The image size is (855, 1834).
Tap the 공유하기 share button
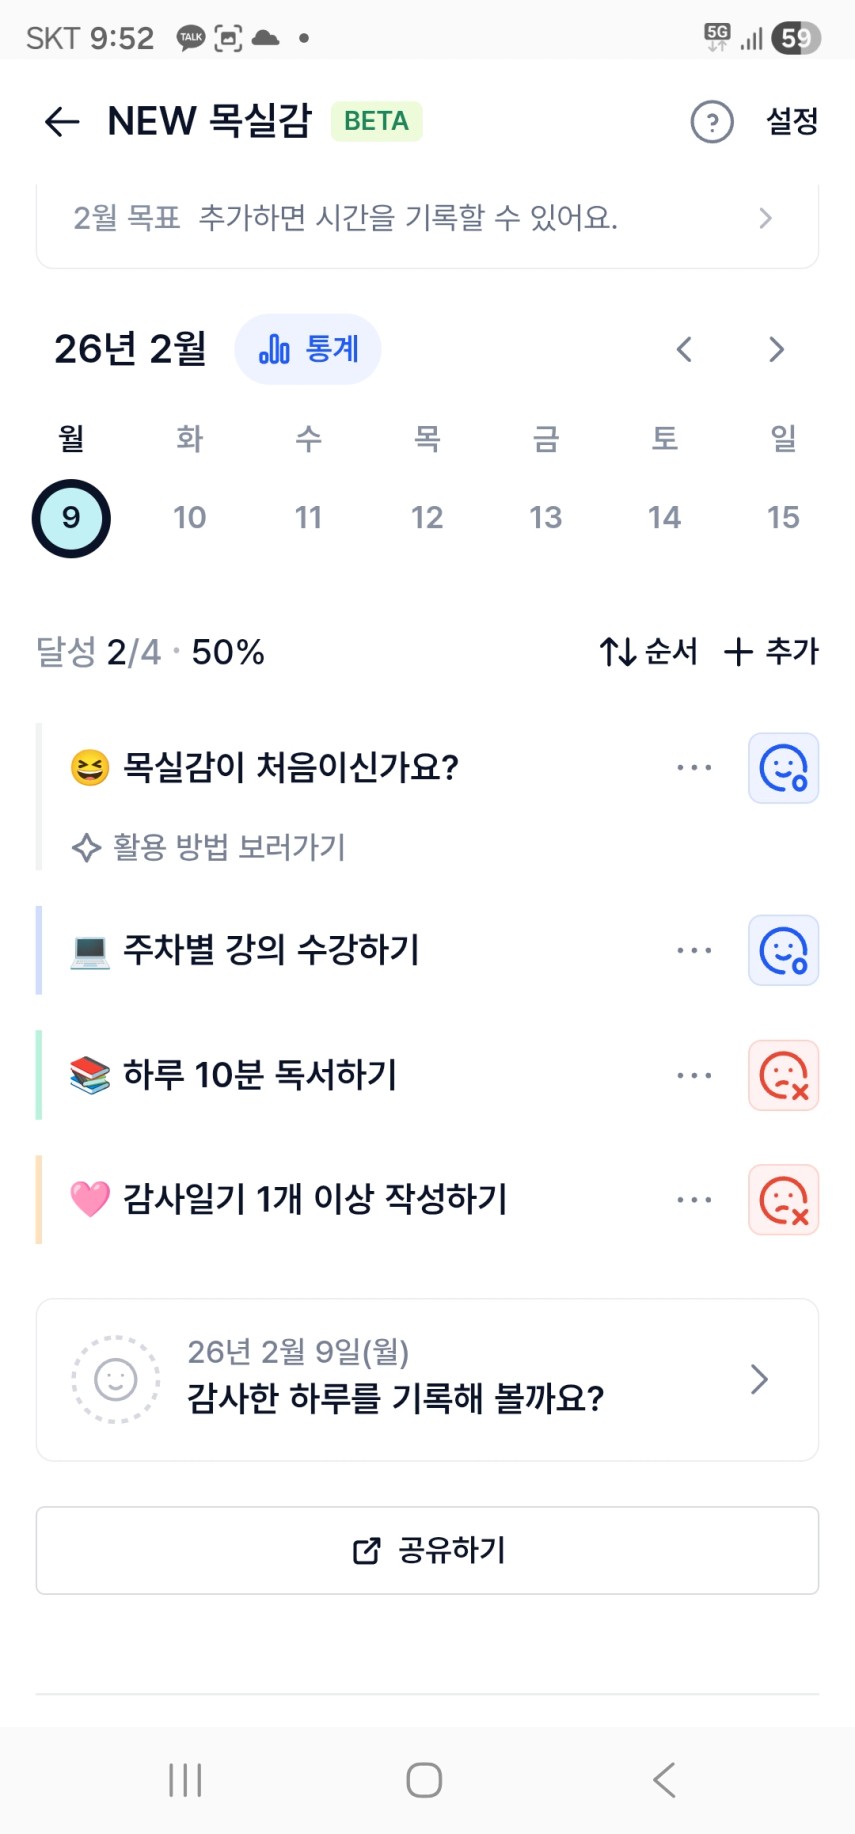(428, 1550)
